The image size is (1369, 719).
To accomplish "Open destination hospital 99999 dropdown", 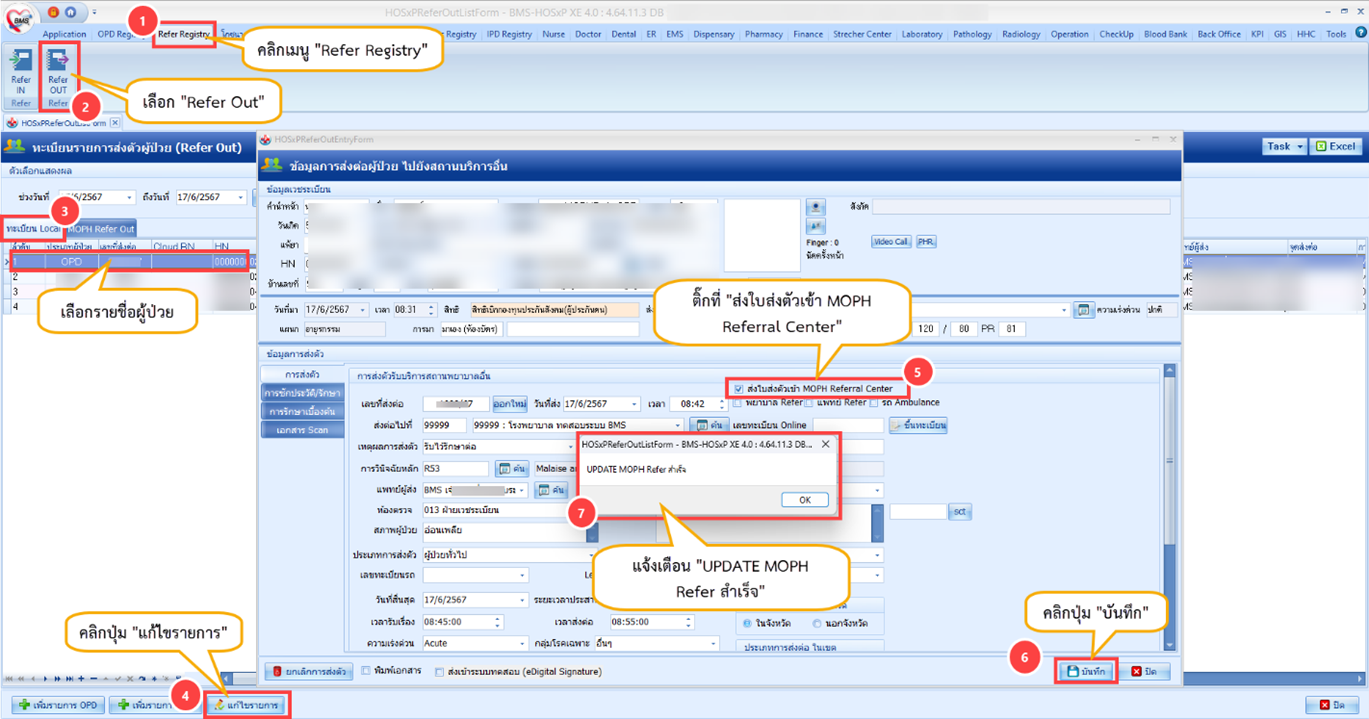I will 678,425.
